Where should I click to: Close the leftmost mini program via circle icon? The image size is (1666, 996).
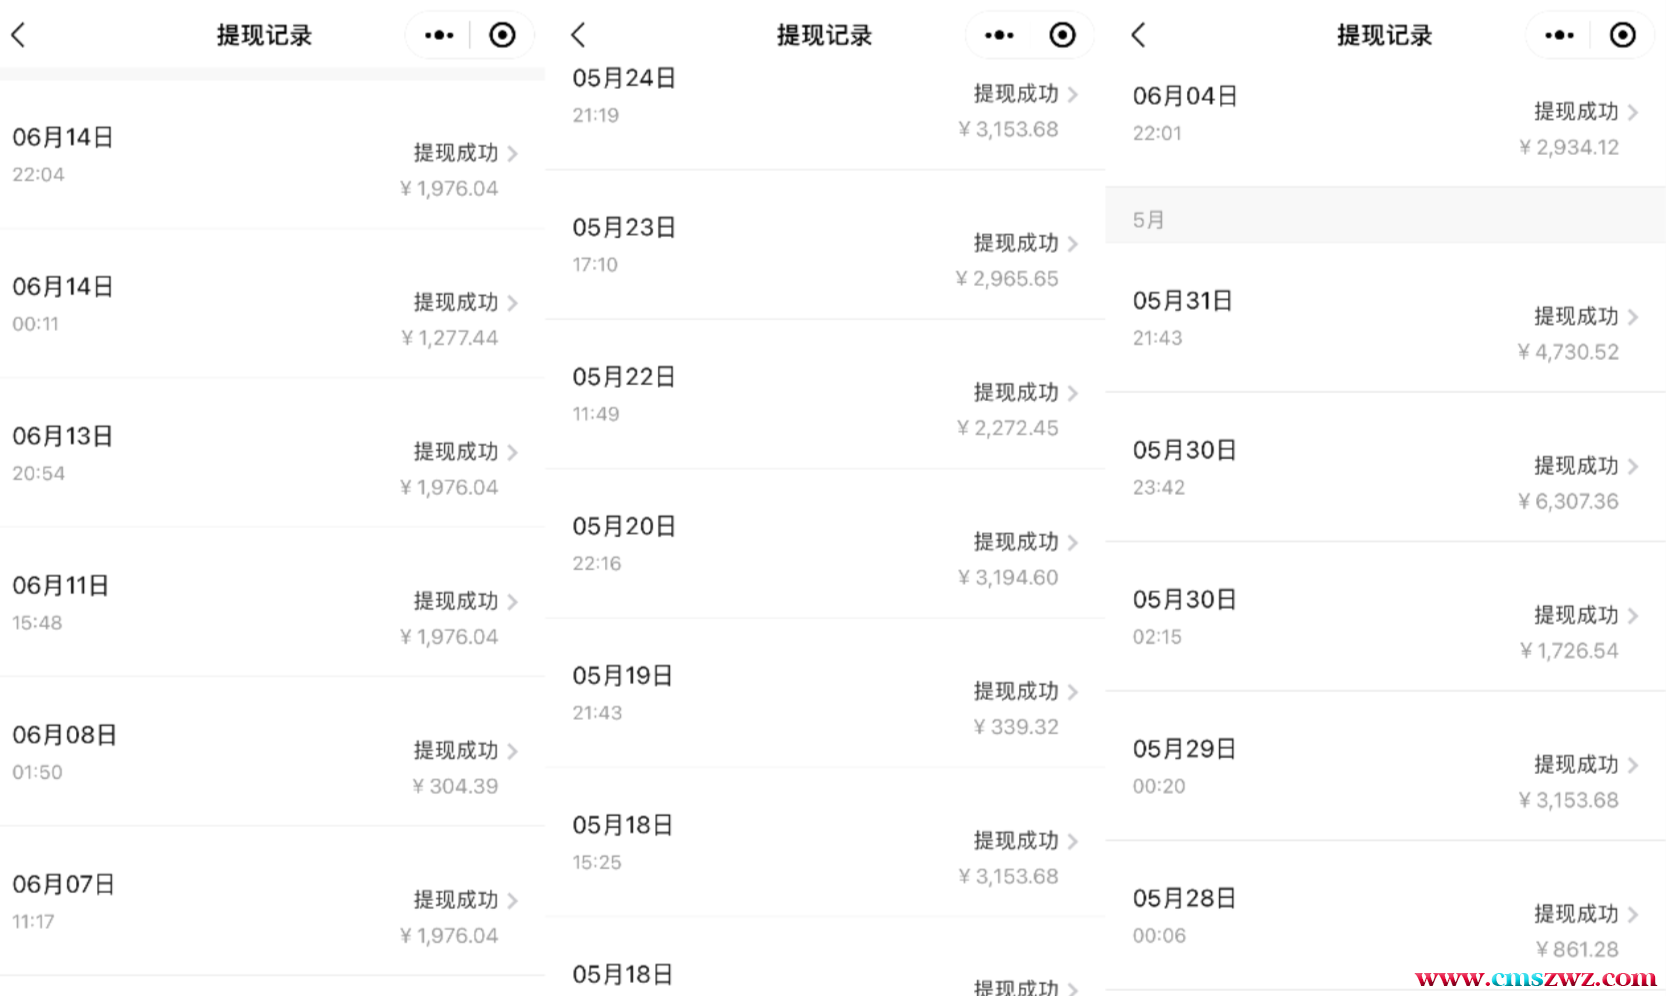point(502,36)
